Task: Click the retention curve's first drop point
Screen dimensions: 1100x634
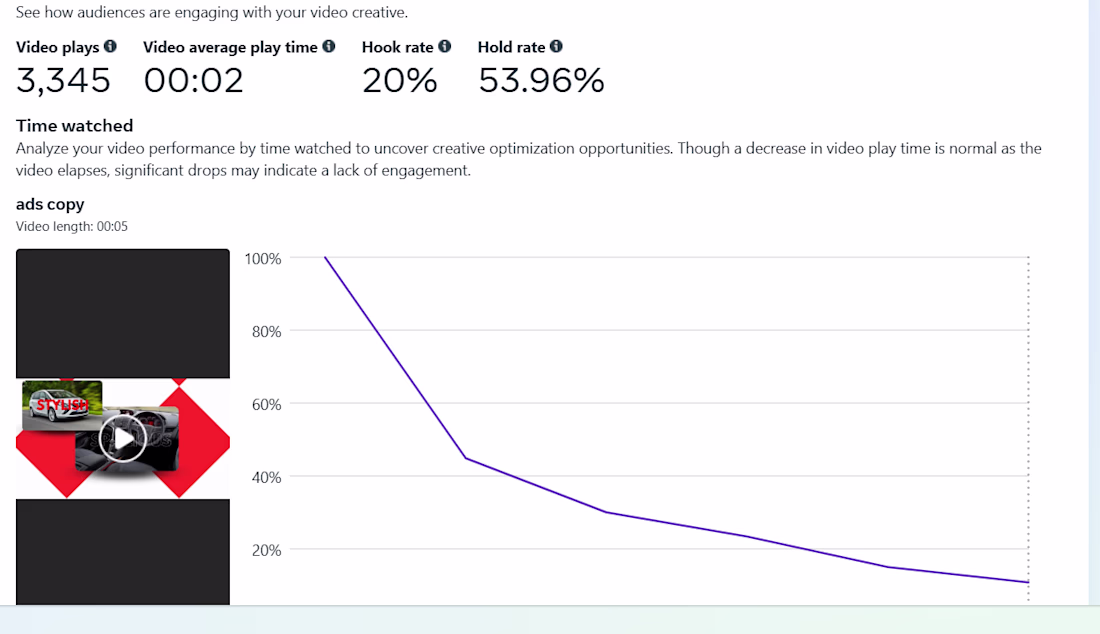Action: (467, 459)
